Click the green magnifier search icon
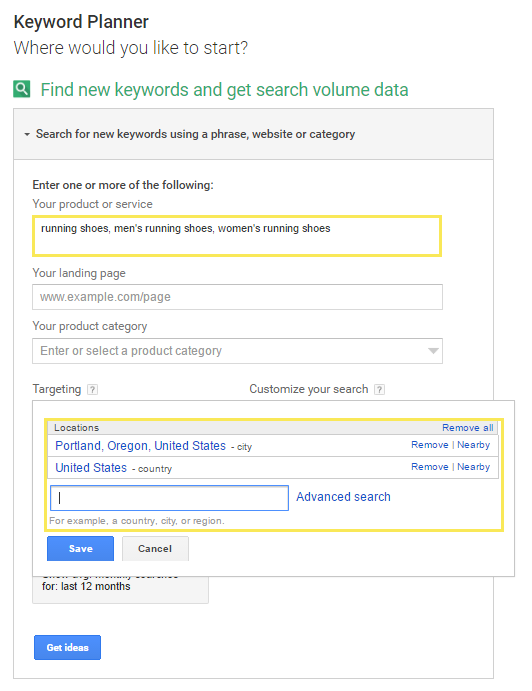 click(x=22, y=89)
